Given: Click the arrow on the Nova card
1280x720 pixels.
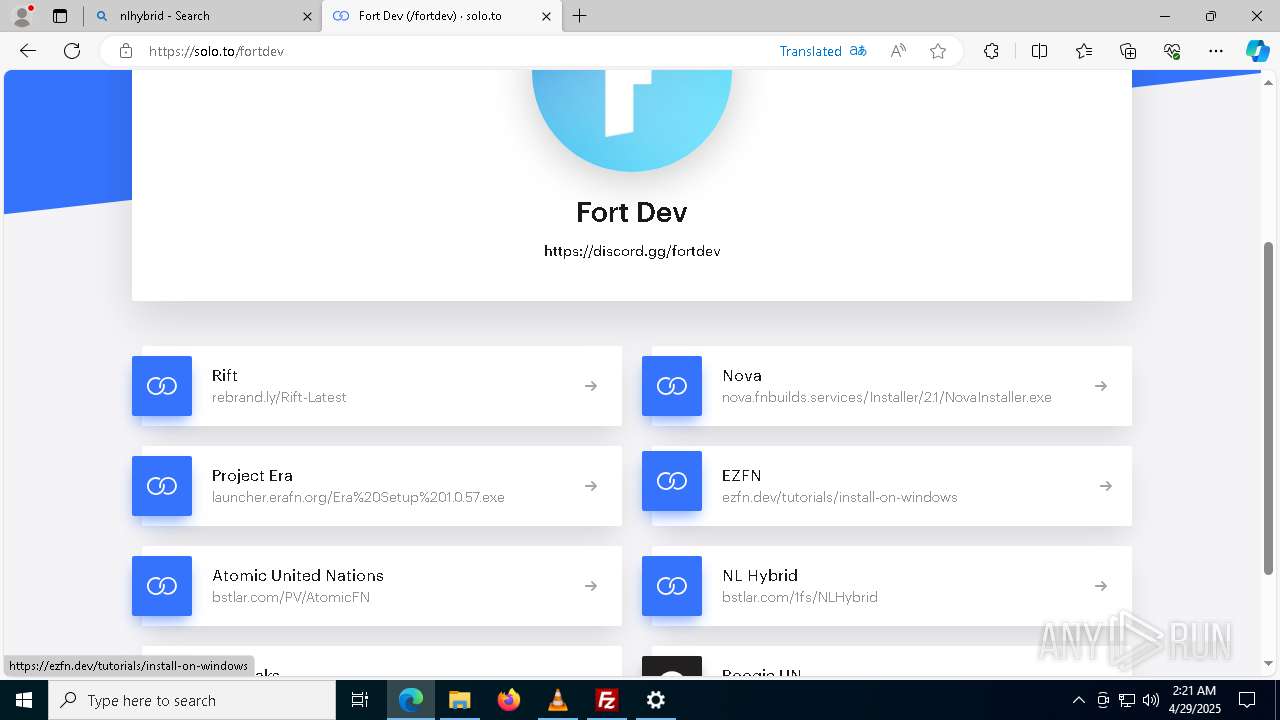Looking at the screenshot, I should [1101, 386].
